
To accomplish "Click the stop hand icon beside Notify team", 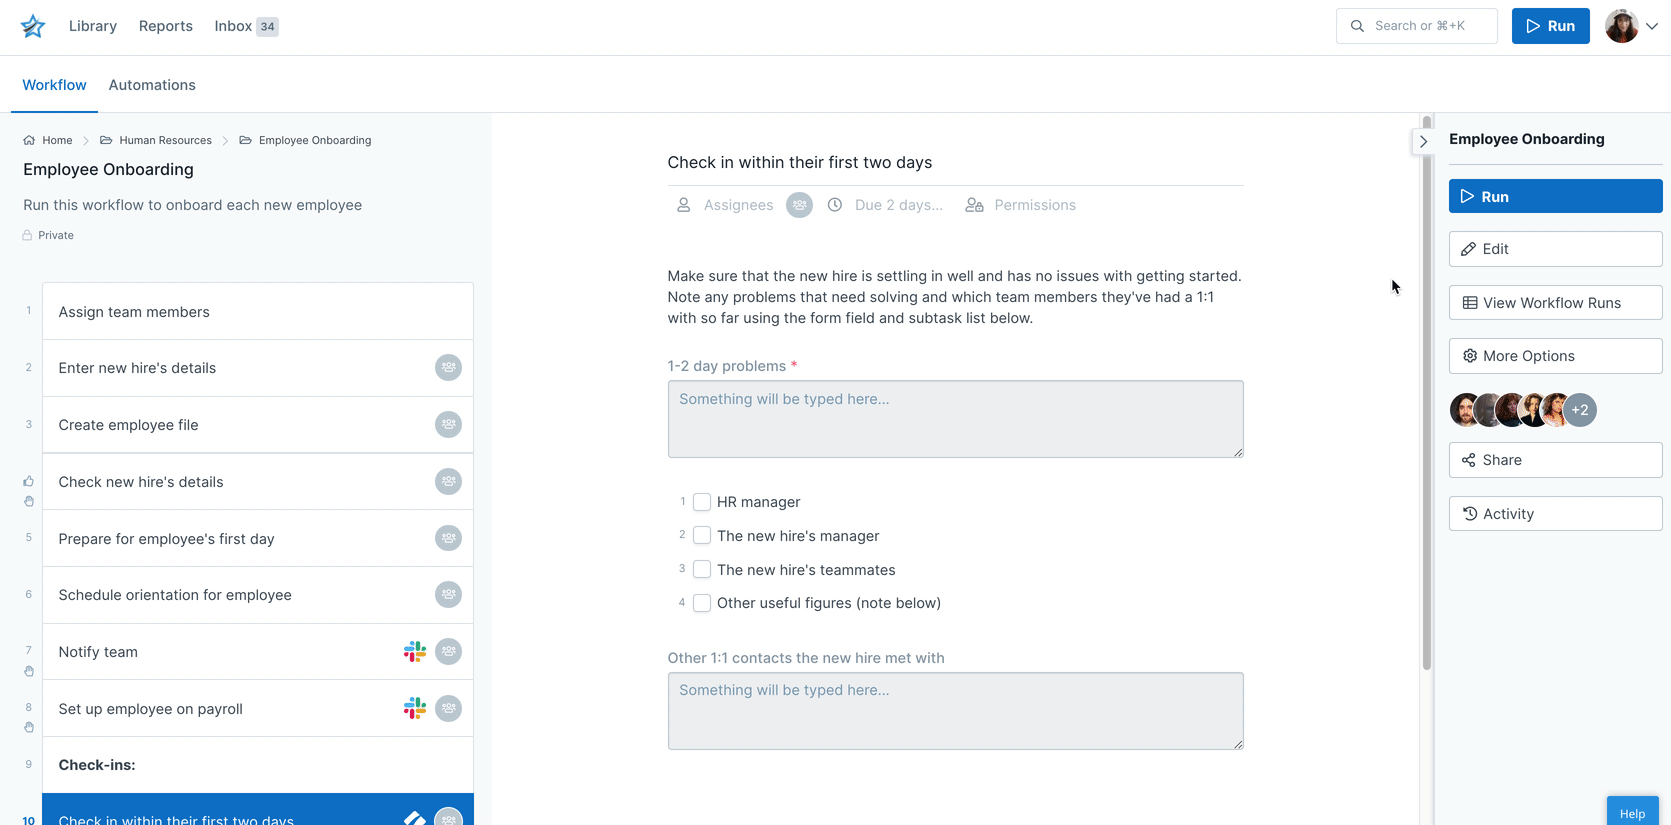I will 29,671.
